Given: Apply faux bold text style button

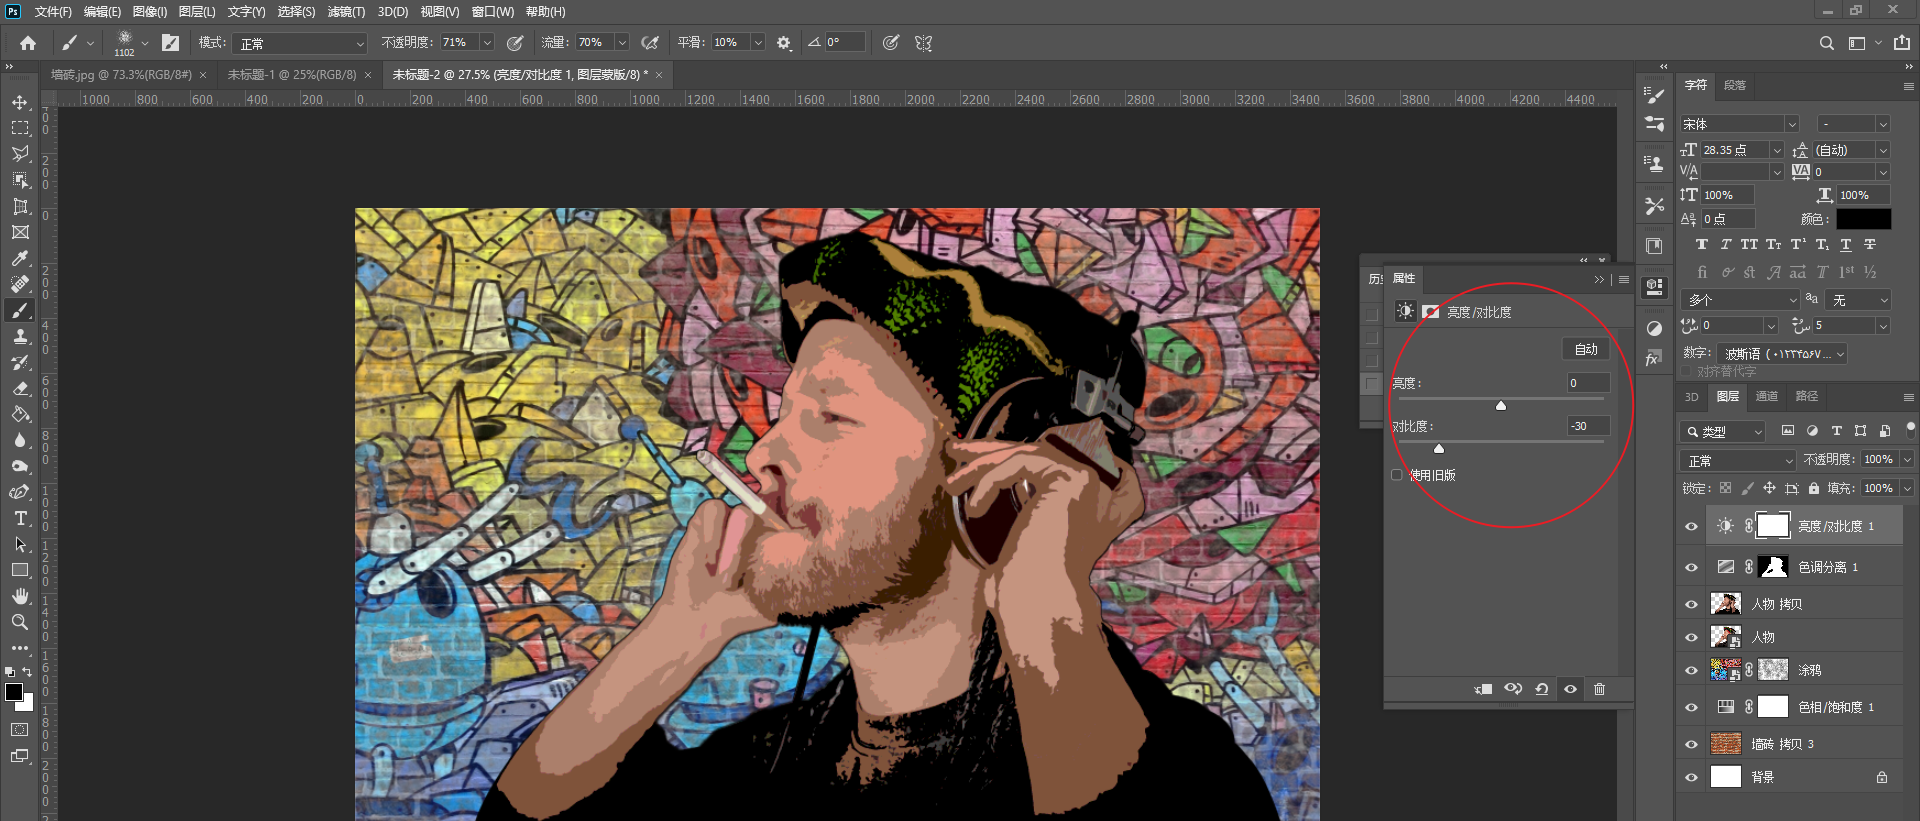Looking at the screenshot, I should (x=1702, y=244).
